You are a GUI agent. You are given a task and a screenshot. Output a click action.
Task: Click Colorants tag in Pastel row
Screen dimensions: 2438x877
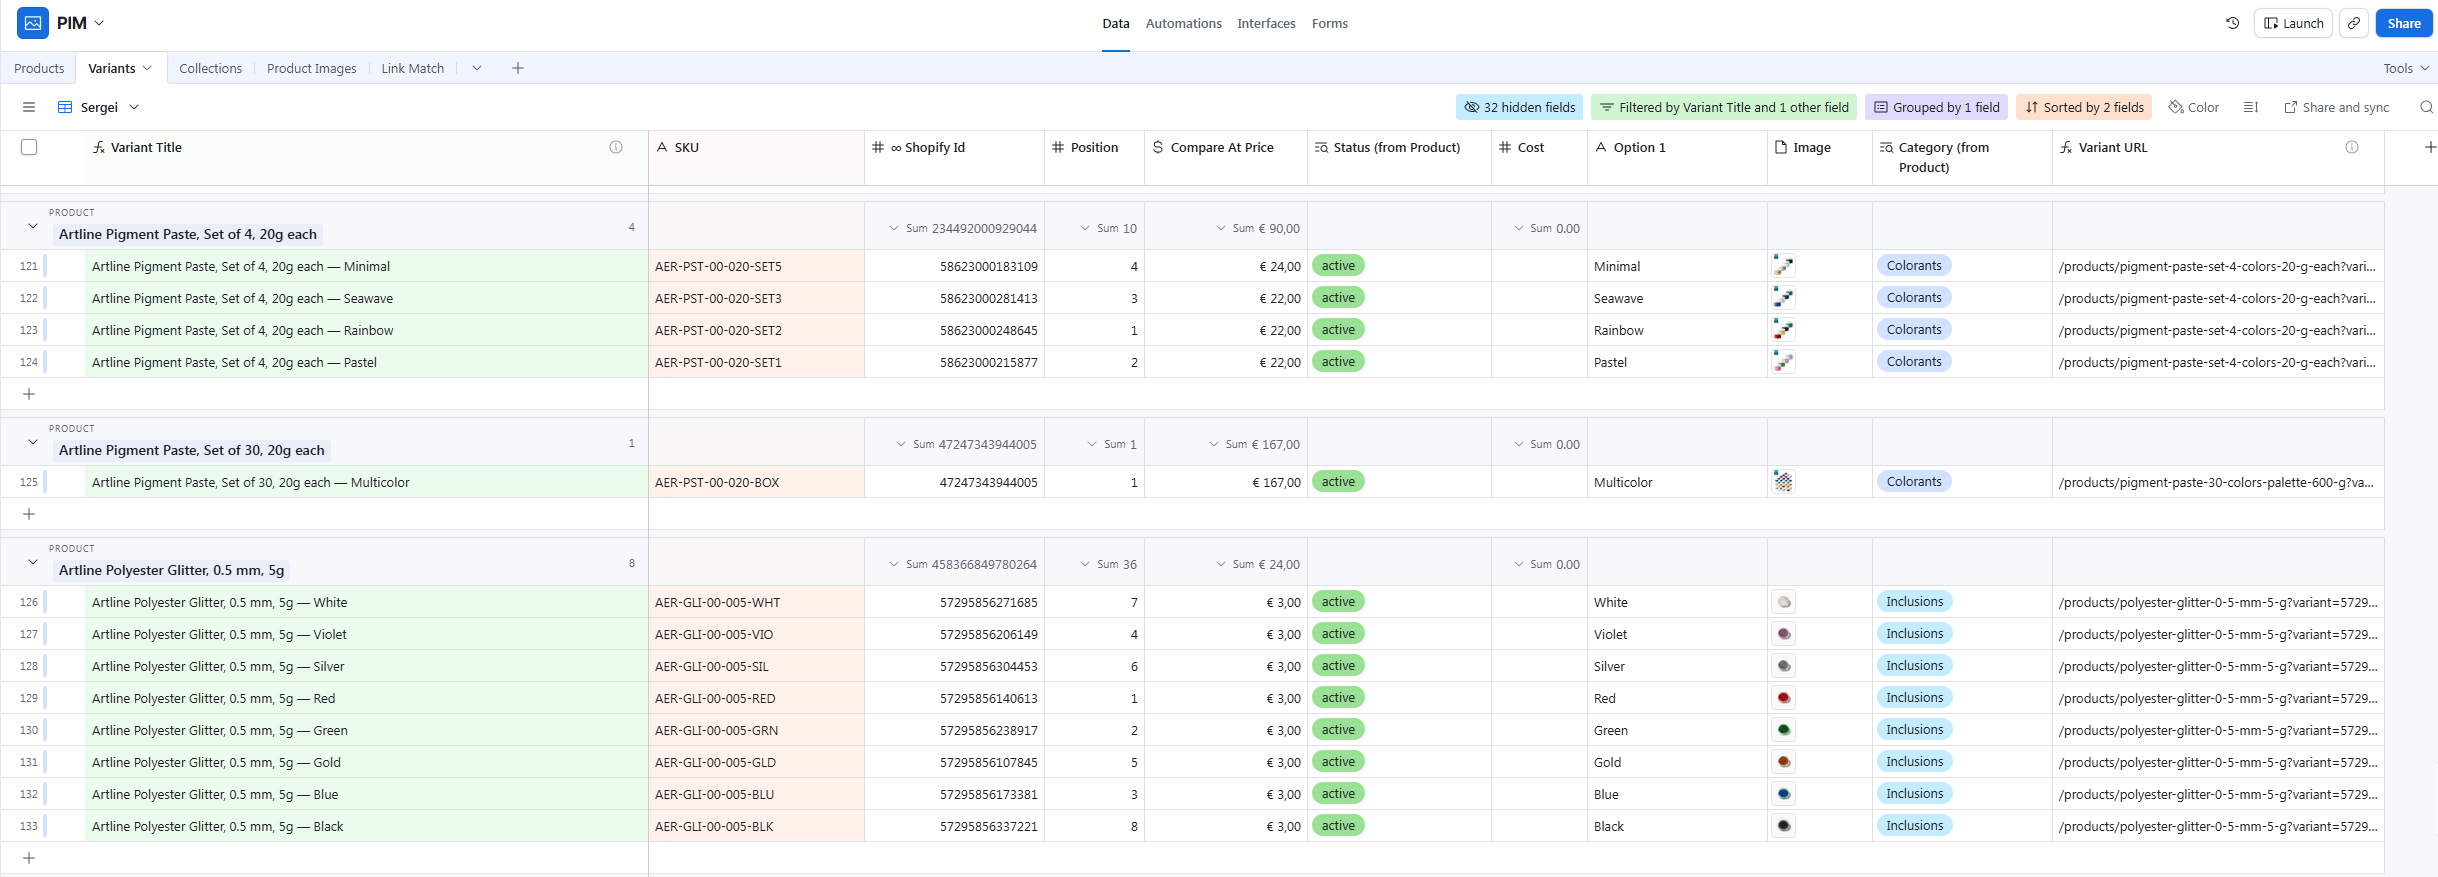point(1914,362)
